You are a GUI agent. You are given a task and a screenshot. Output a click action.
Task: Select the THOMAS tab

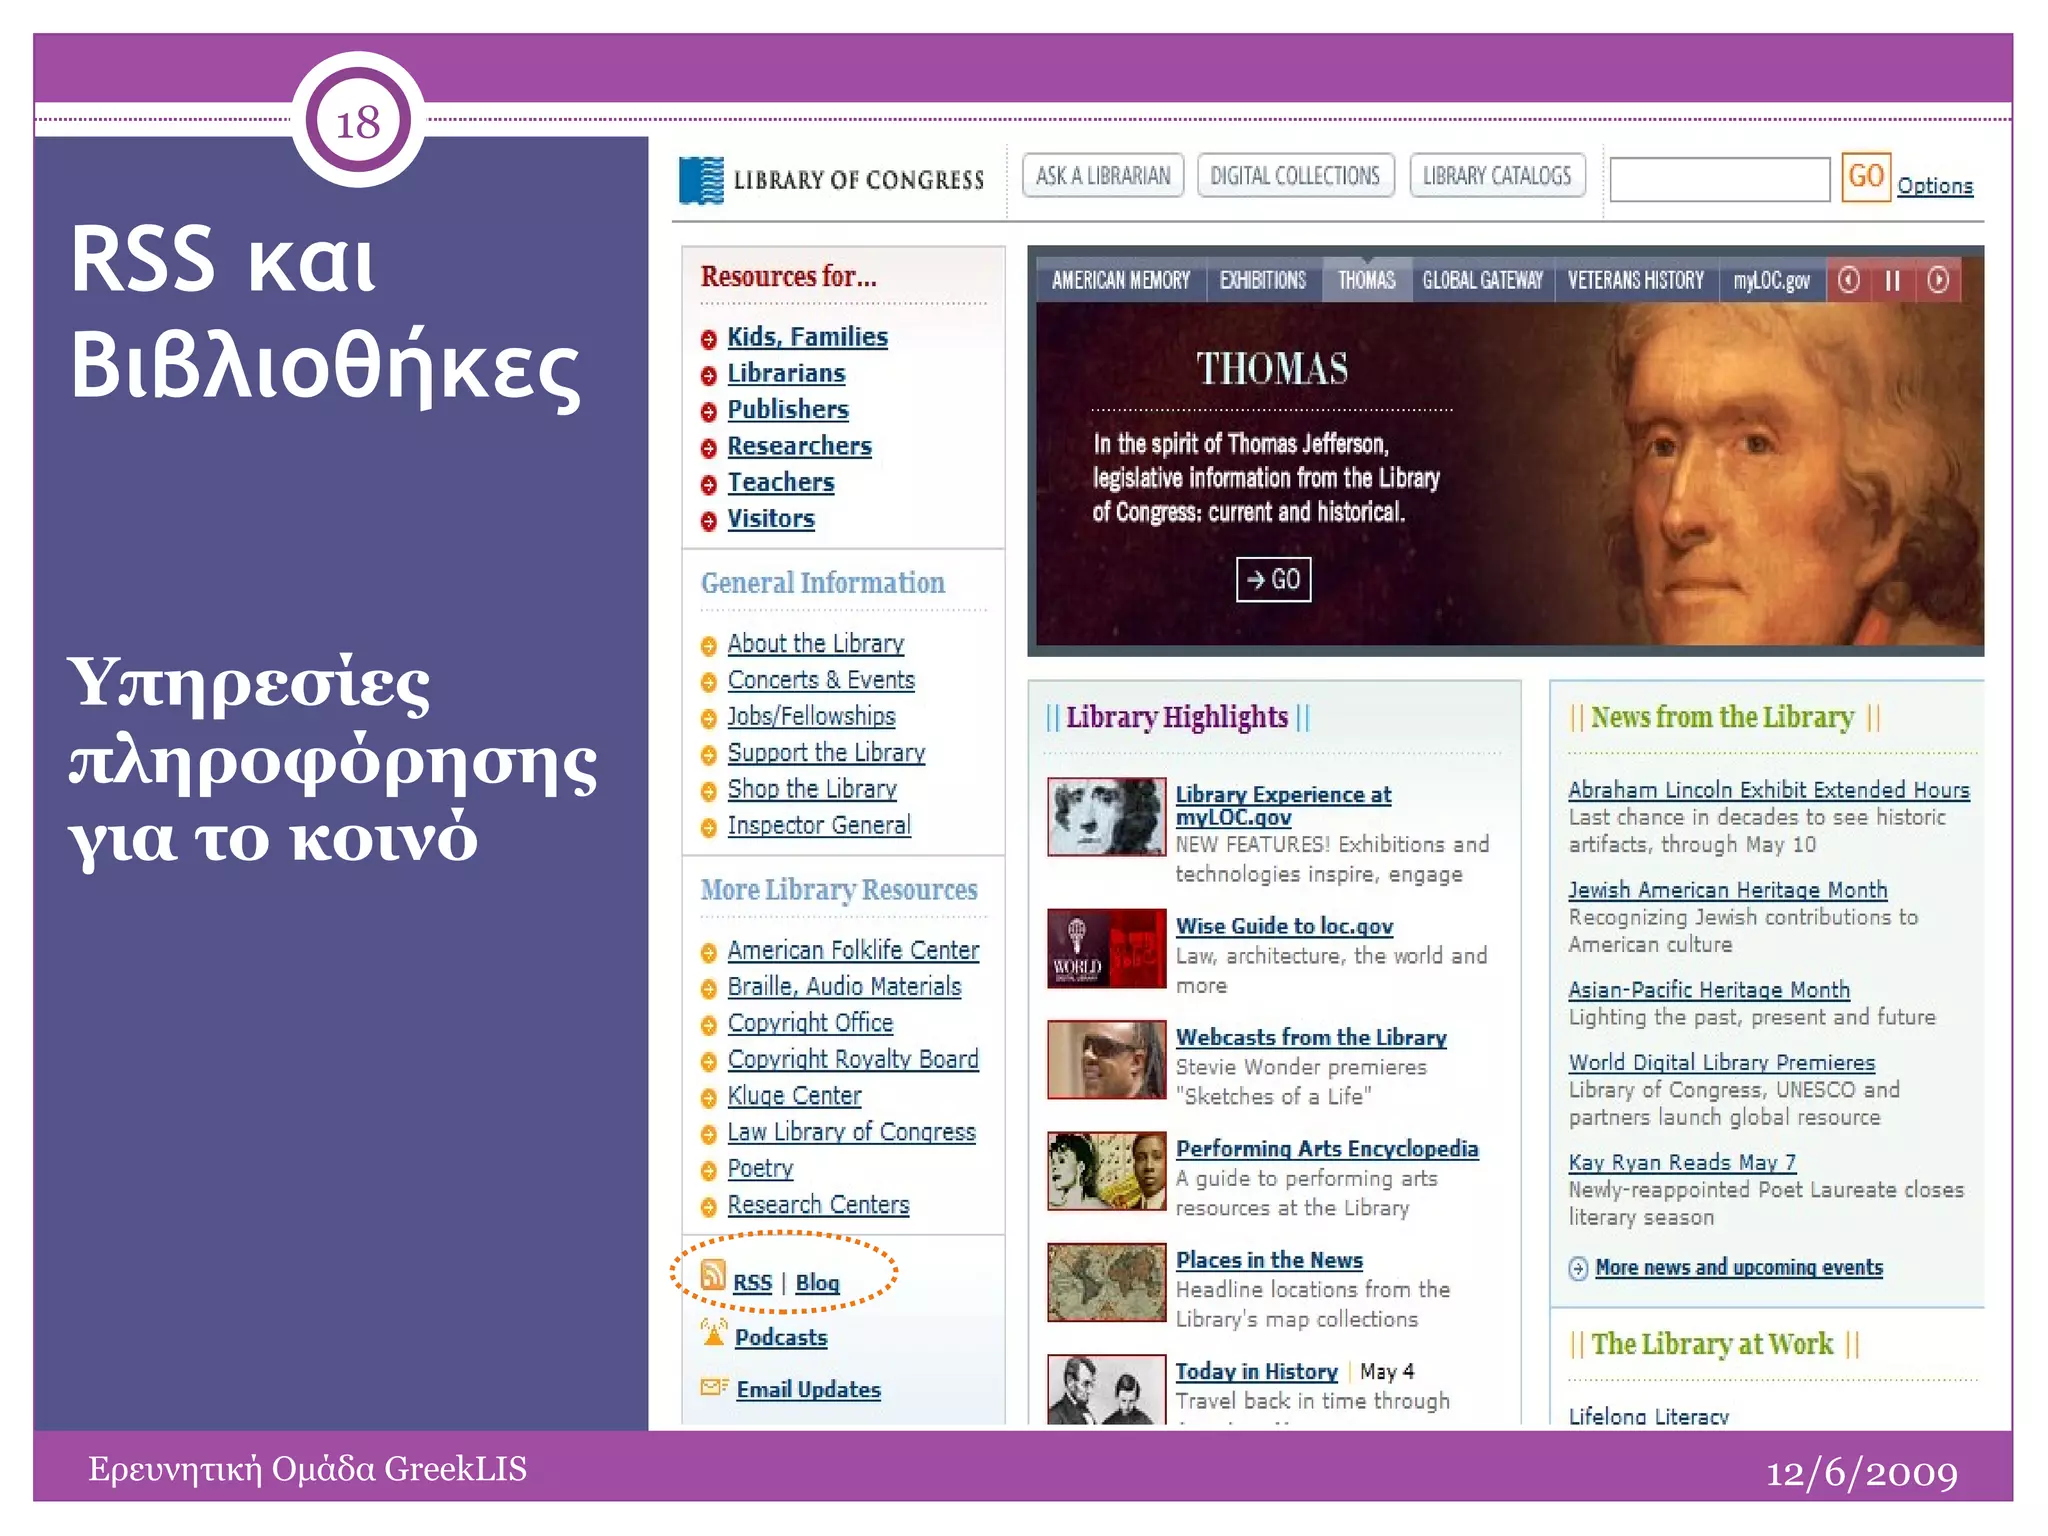pos(1367,280)
